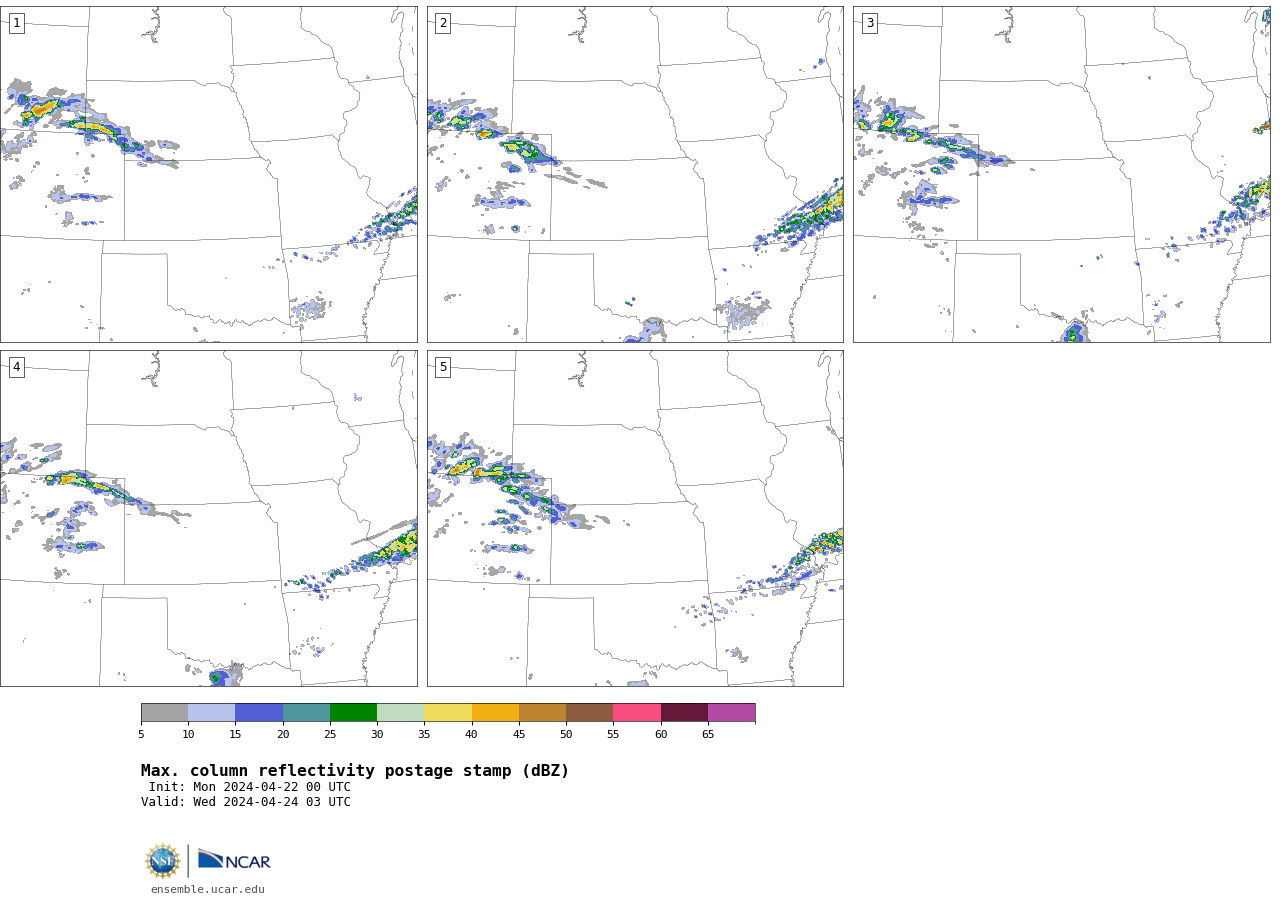The height and width of the screenshot is (901, 1280).
Task: Click the gray 5-10 dBZ swatch
Action: coord(164,712)
